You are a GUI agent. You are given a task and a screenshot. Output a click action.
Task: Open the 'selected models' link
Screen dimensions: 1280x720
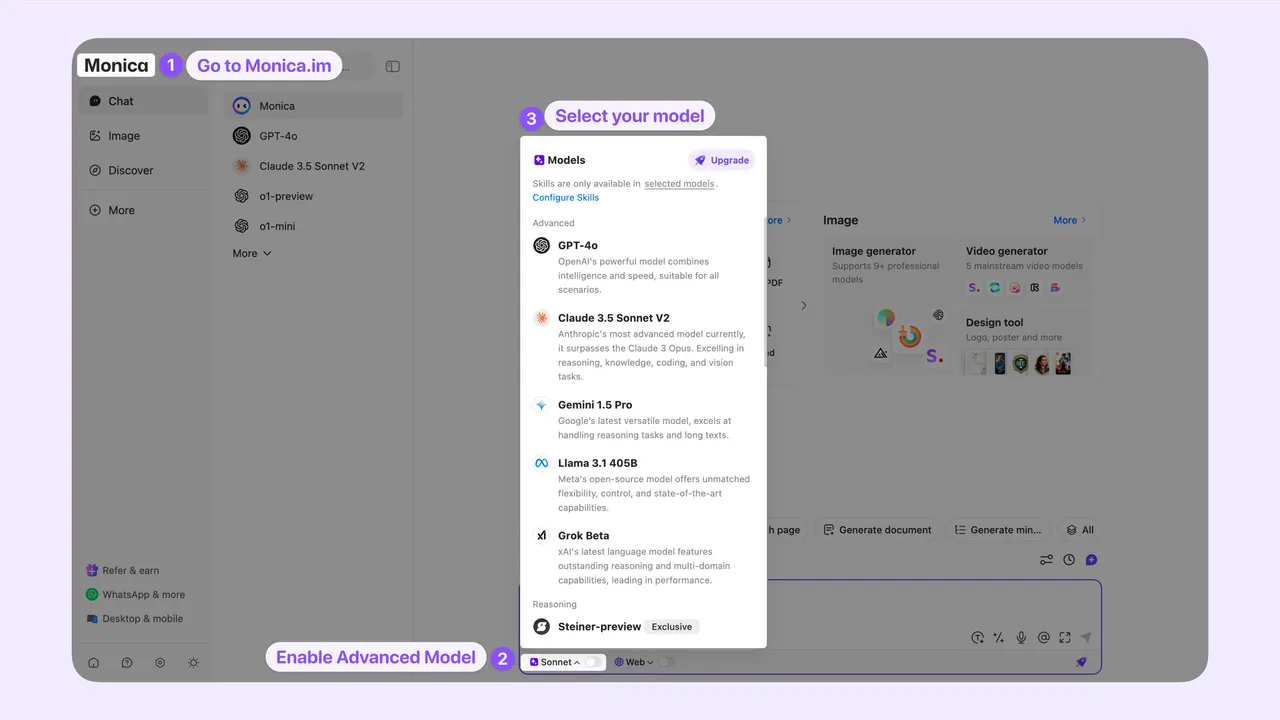(680, 184)
